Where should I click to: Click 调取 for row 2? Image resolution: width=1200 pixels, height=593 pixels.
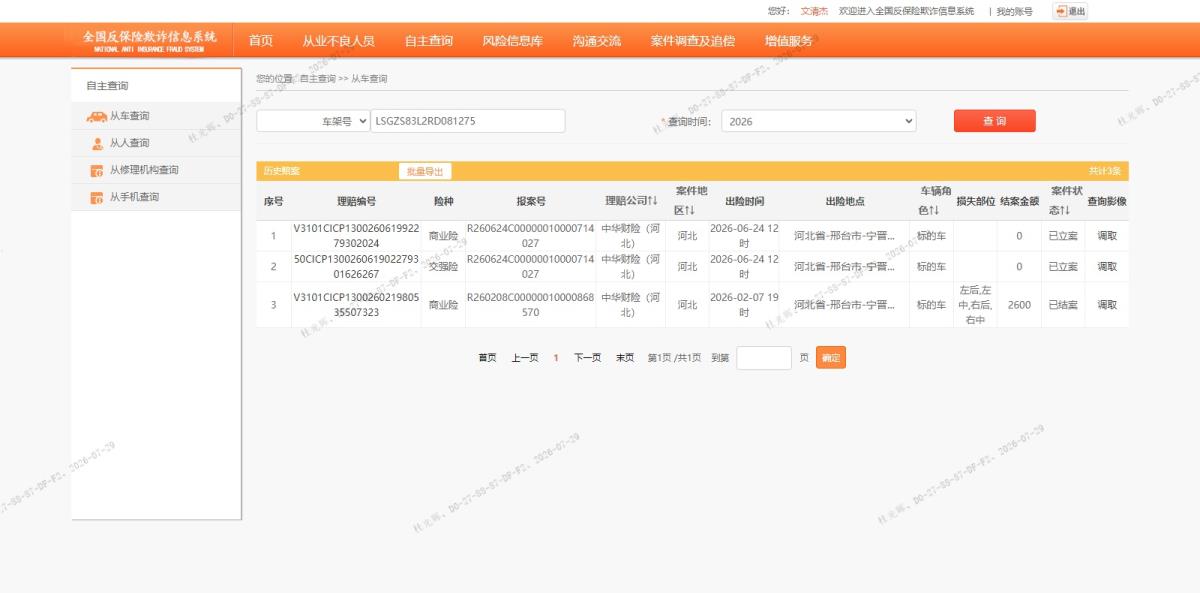[1107, 267]
